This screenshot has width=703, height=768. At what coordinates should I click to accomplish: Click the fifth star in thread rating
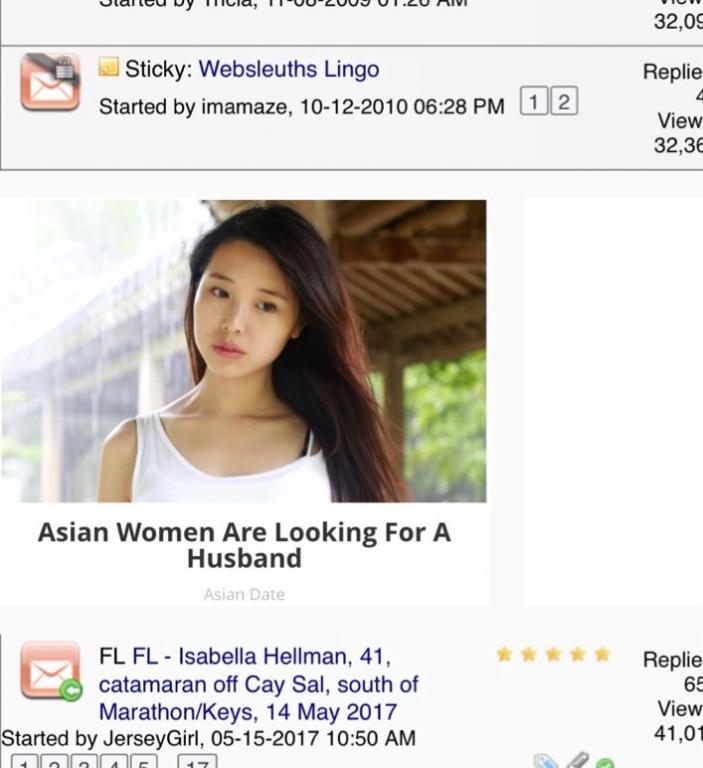(x=602, y=654)
